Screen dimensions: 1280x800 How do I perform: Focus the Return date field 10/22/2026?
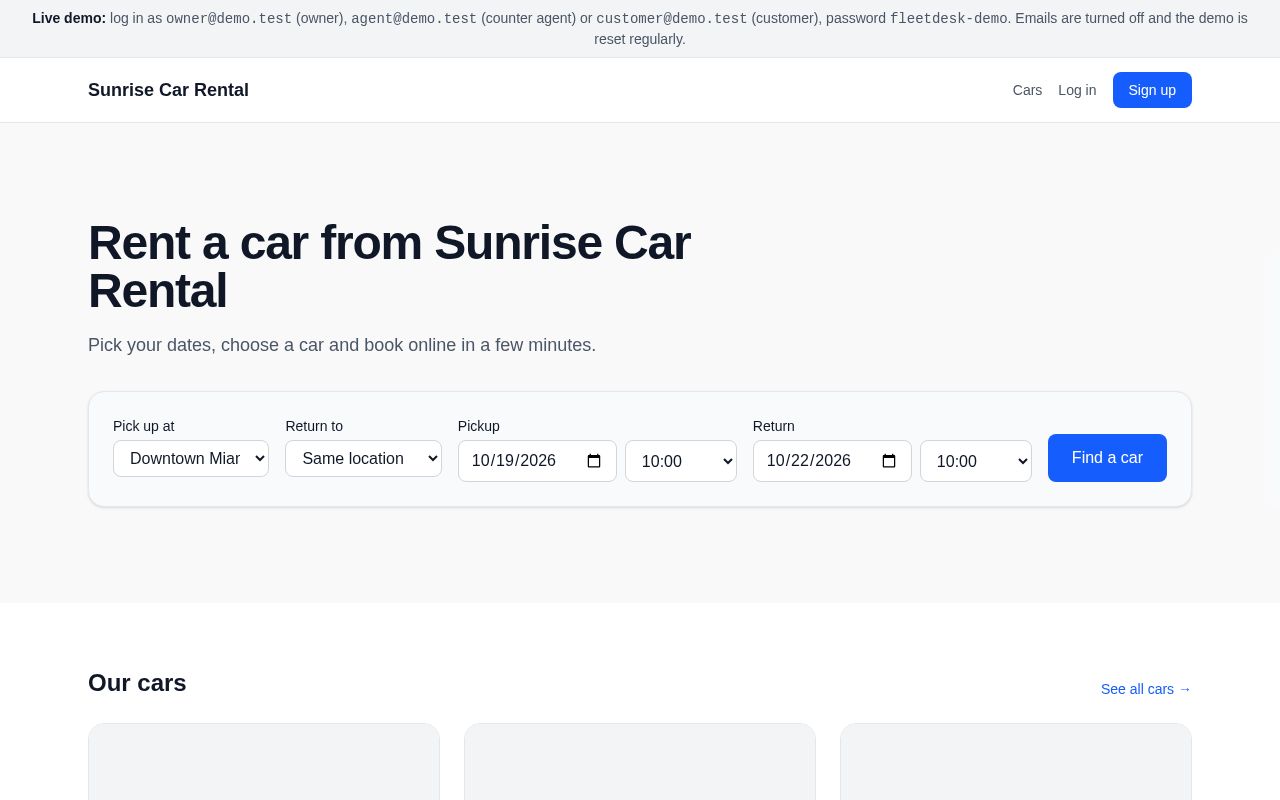[x=832, y=461]
